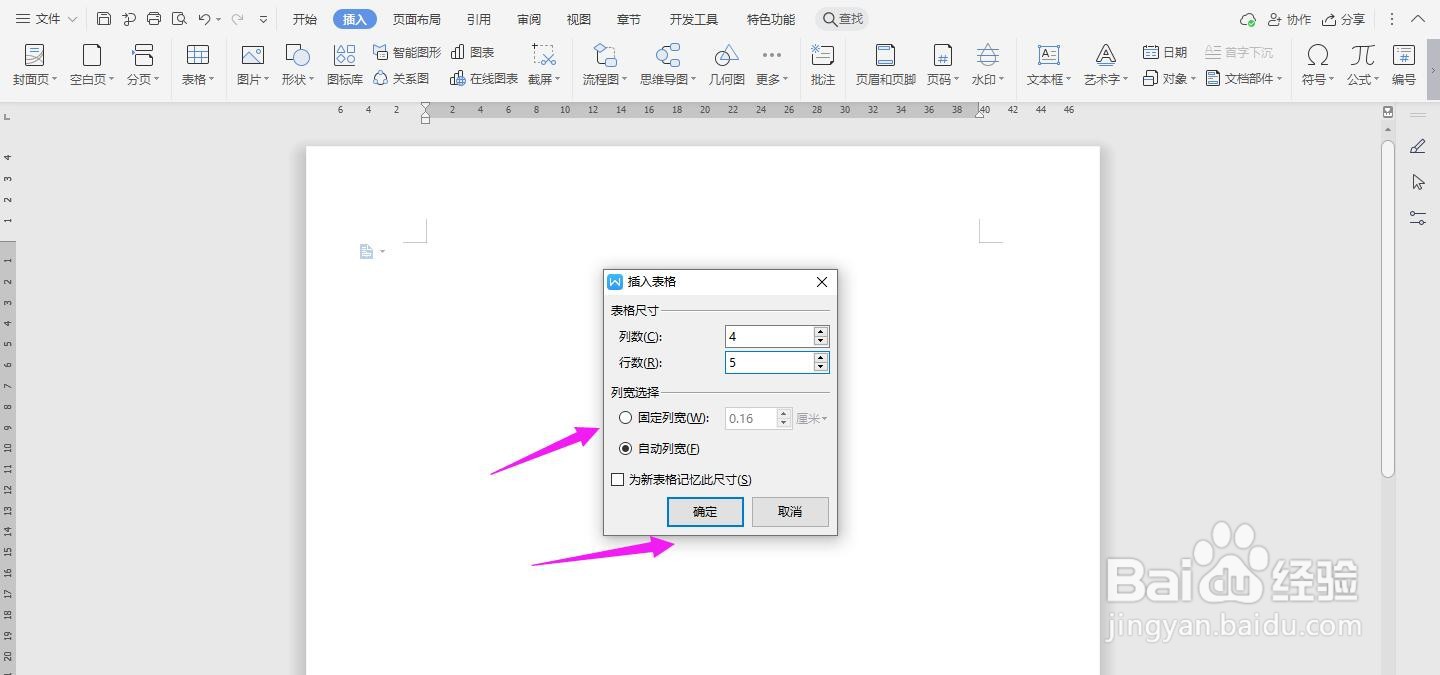Insert a Smart Graphic (智能图形)
Viewport: 1440px width, 675px height.
click(407, 52)
